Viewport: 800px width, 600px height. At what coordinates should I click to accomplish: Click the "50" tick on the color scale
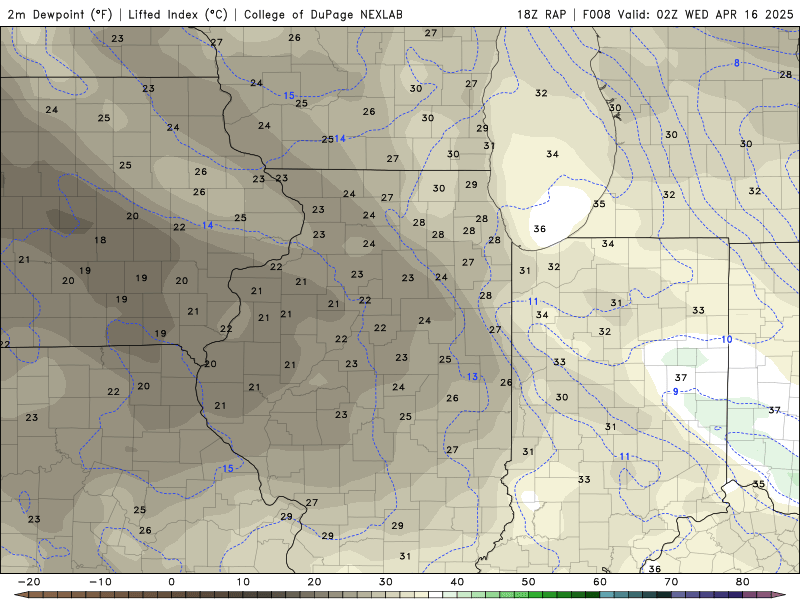(529, 582)
